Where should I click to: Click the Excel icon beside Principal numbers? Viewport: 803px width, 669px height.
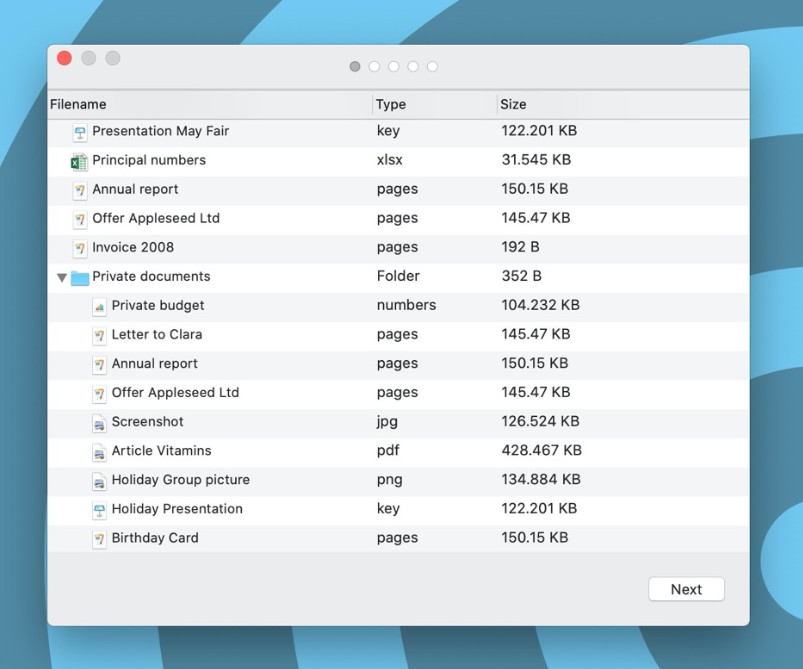[x=79, y=162]
